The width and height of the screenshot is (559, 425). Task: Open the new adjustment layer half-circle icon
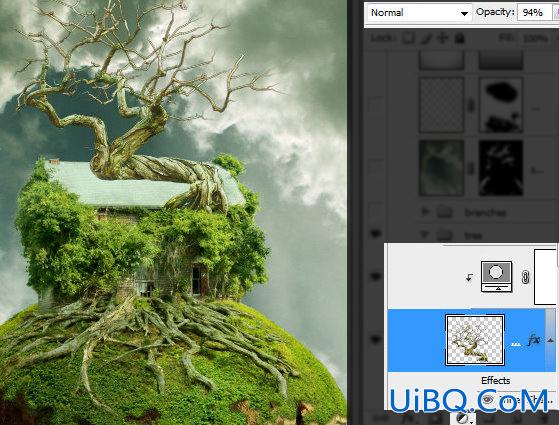point(462,418)
